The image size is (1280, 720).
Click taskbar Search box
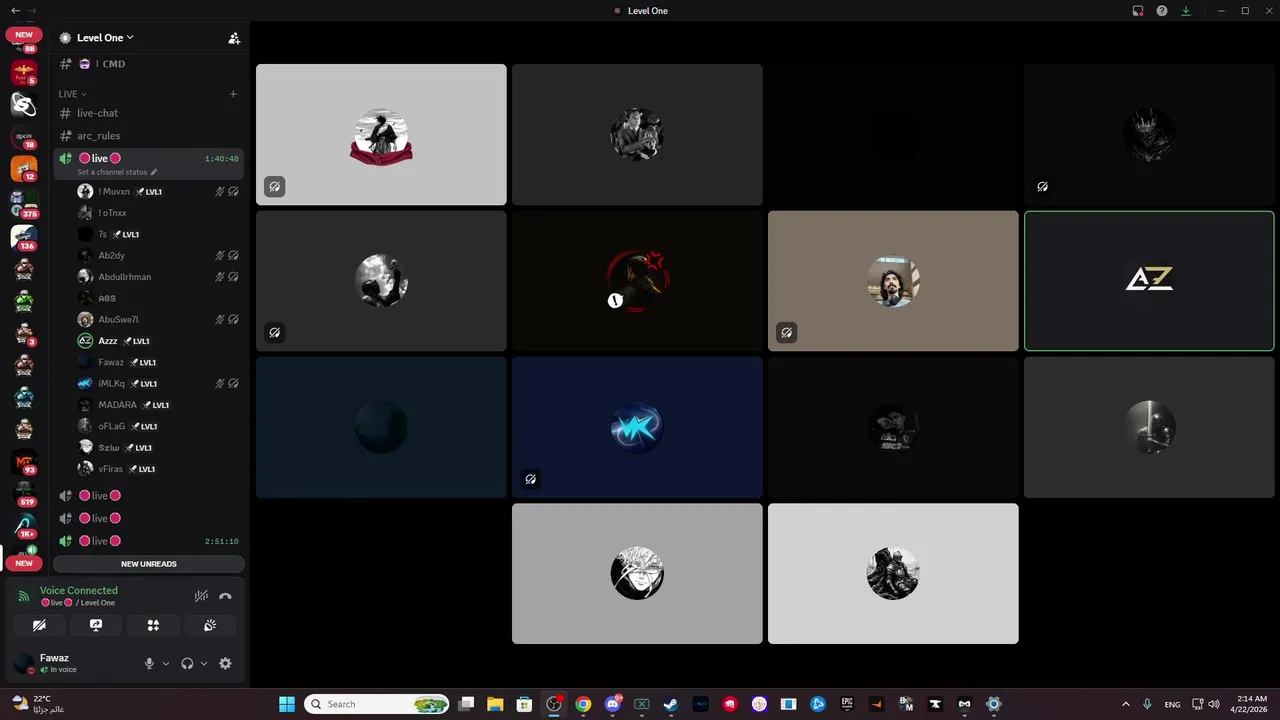click(377, 704)
